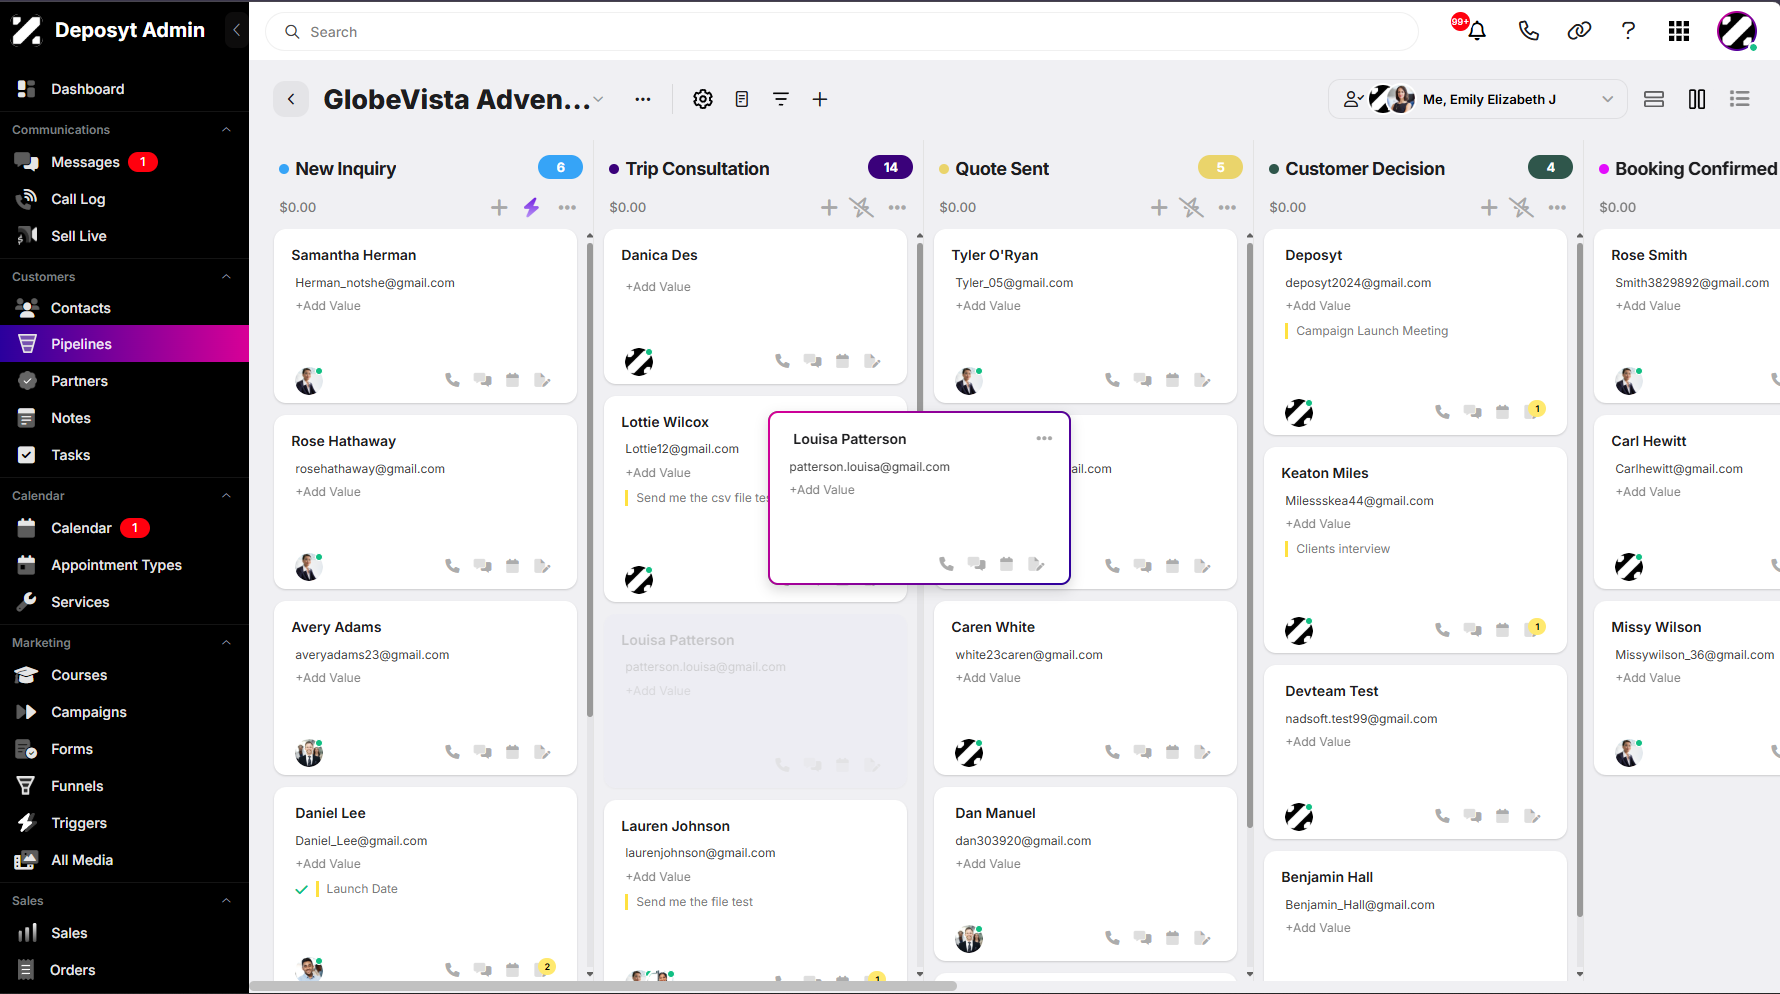Click the note icon on Deposyt card
Viewport: 1780px width, 994px height.
tap(1531, 412)
